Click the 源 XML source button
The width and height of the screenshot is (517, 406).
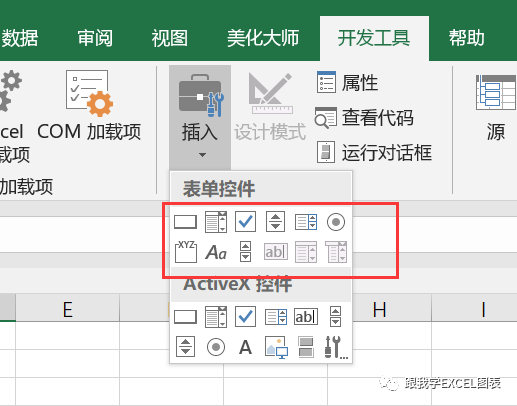496,108
